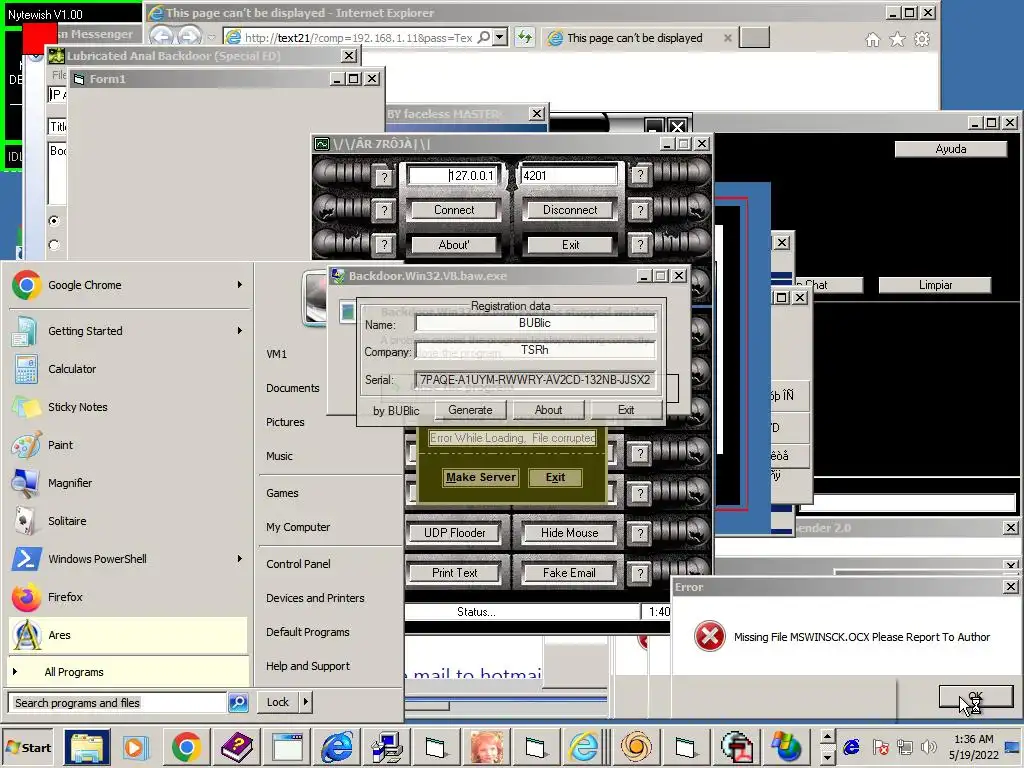Viewport: 1024px width, 768px height.
Task: Open IE Favorites star icon
Action: tap(897, 40)
